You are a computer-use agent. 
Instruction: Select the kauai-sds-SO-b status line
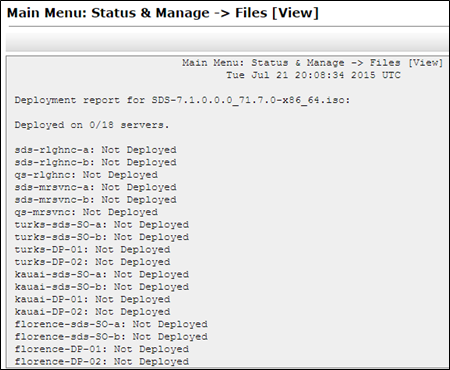pyautogui.click(x=102, y=287)
